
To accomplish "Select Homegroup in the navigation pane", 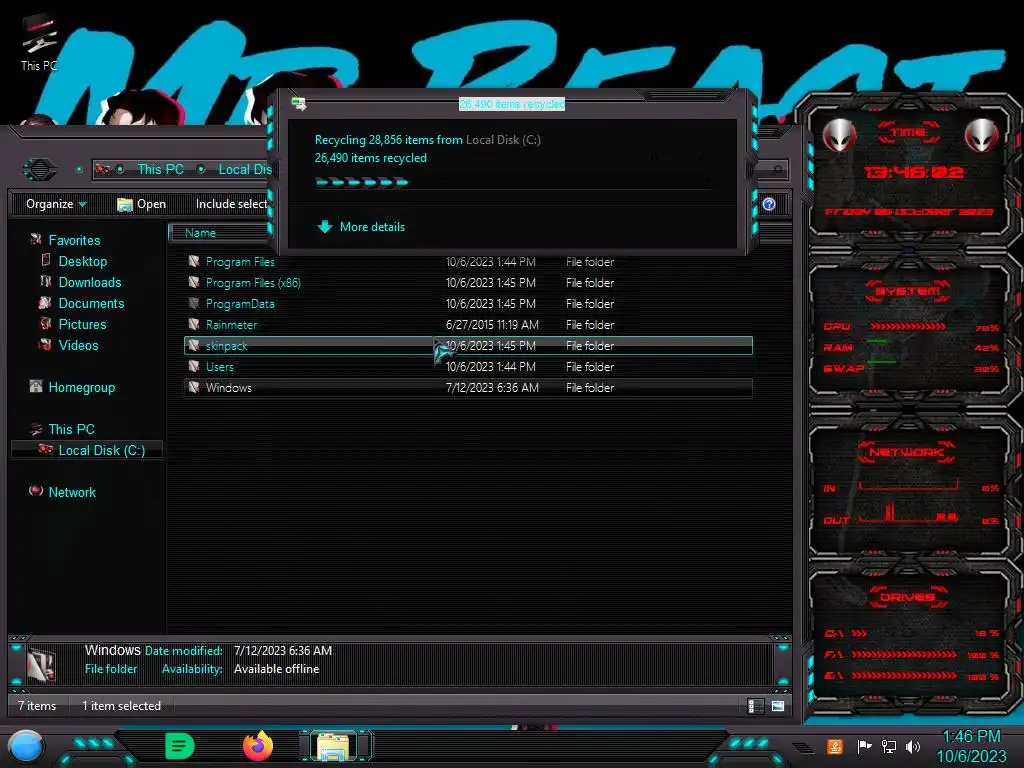I will tap(82, 387).
